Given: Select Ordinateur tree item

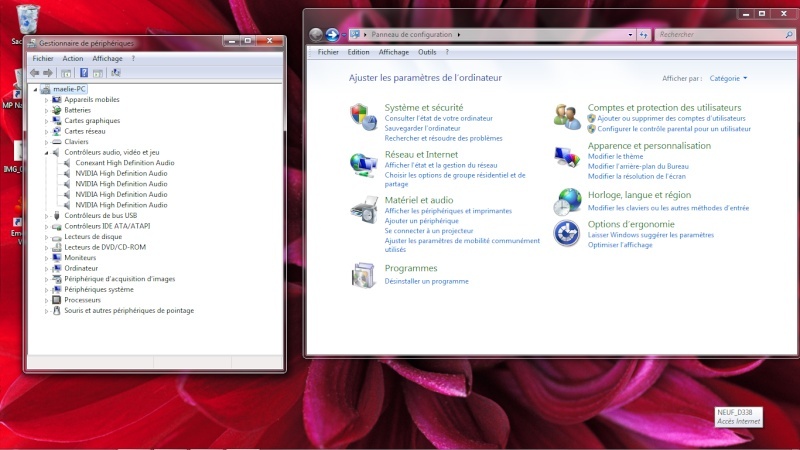Looking at the screenshot, I should click(x=81, y=268).
